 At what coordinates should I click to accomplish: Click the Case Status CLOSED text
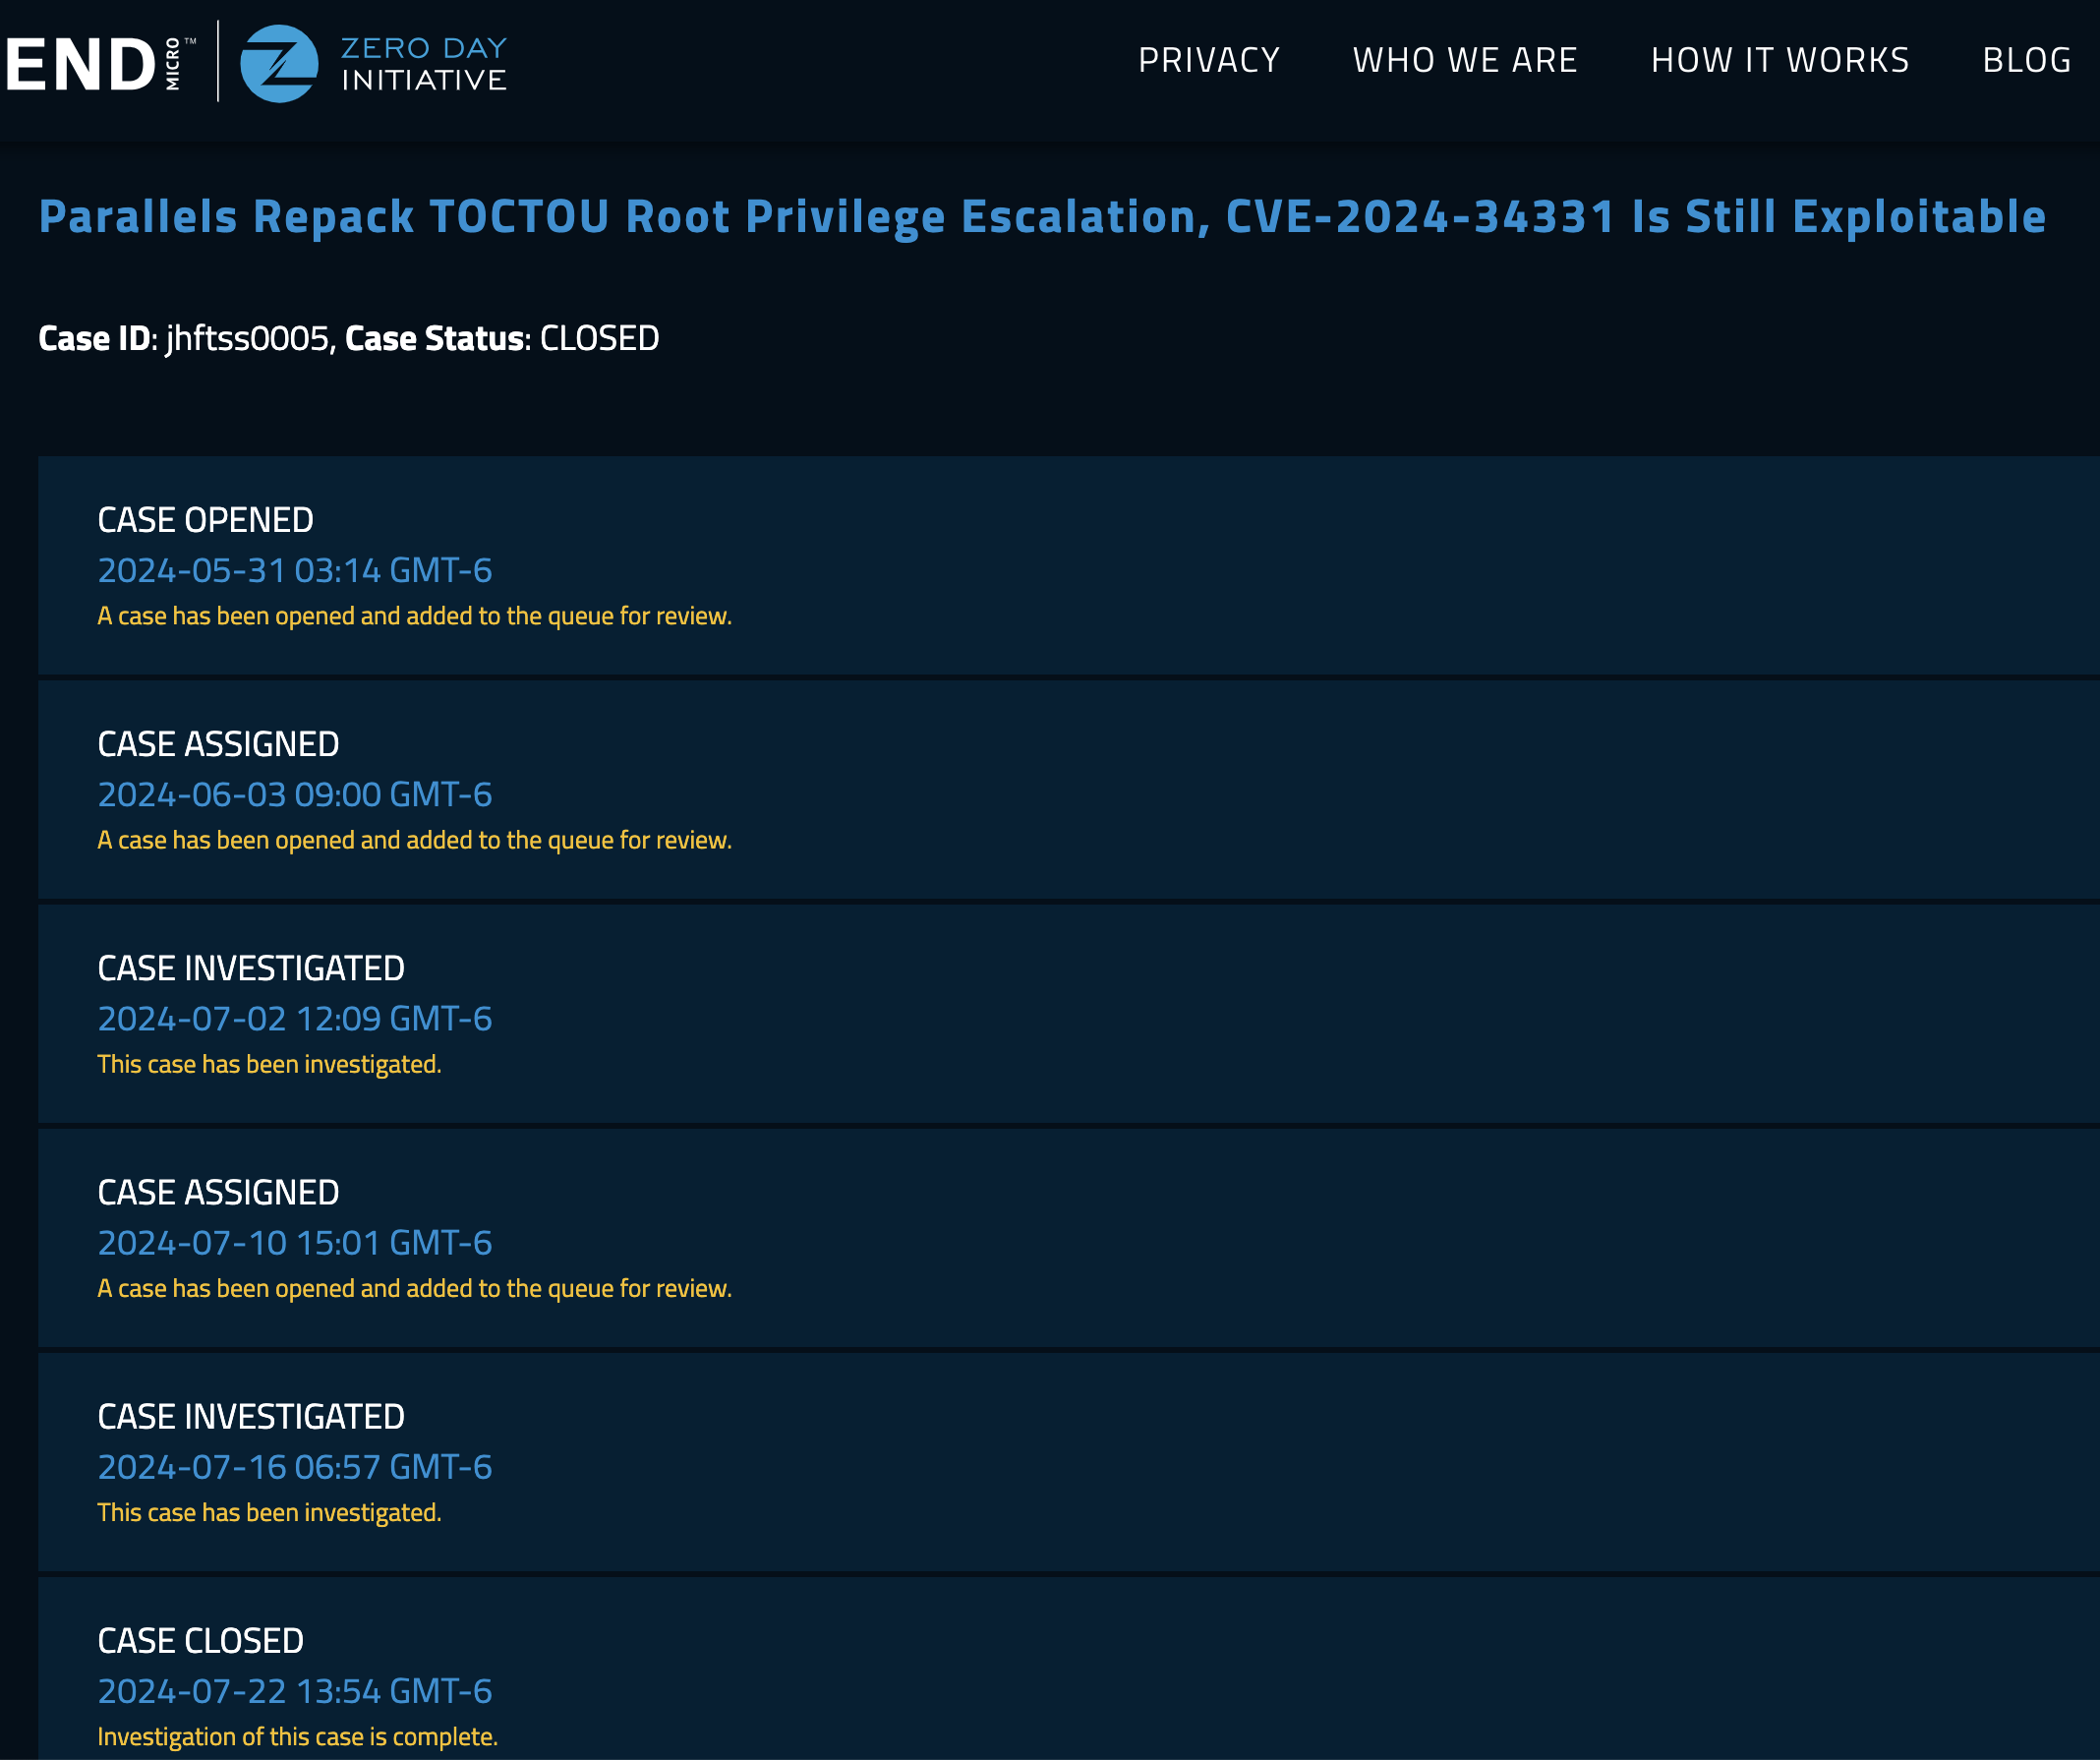(x=502, y=338)
